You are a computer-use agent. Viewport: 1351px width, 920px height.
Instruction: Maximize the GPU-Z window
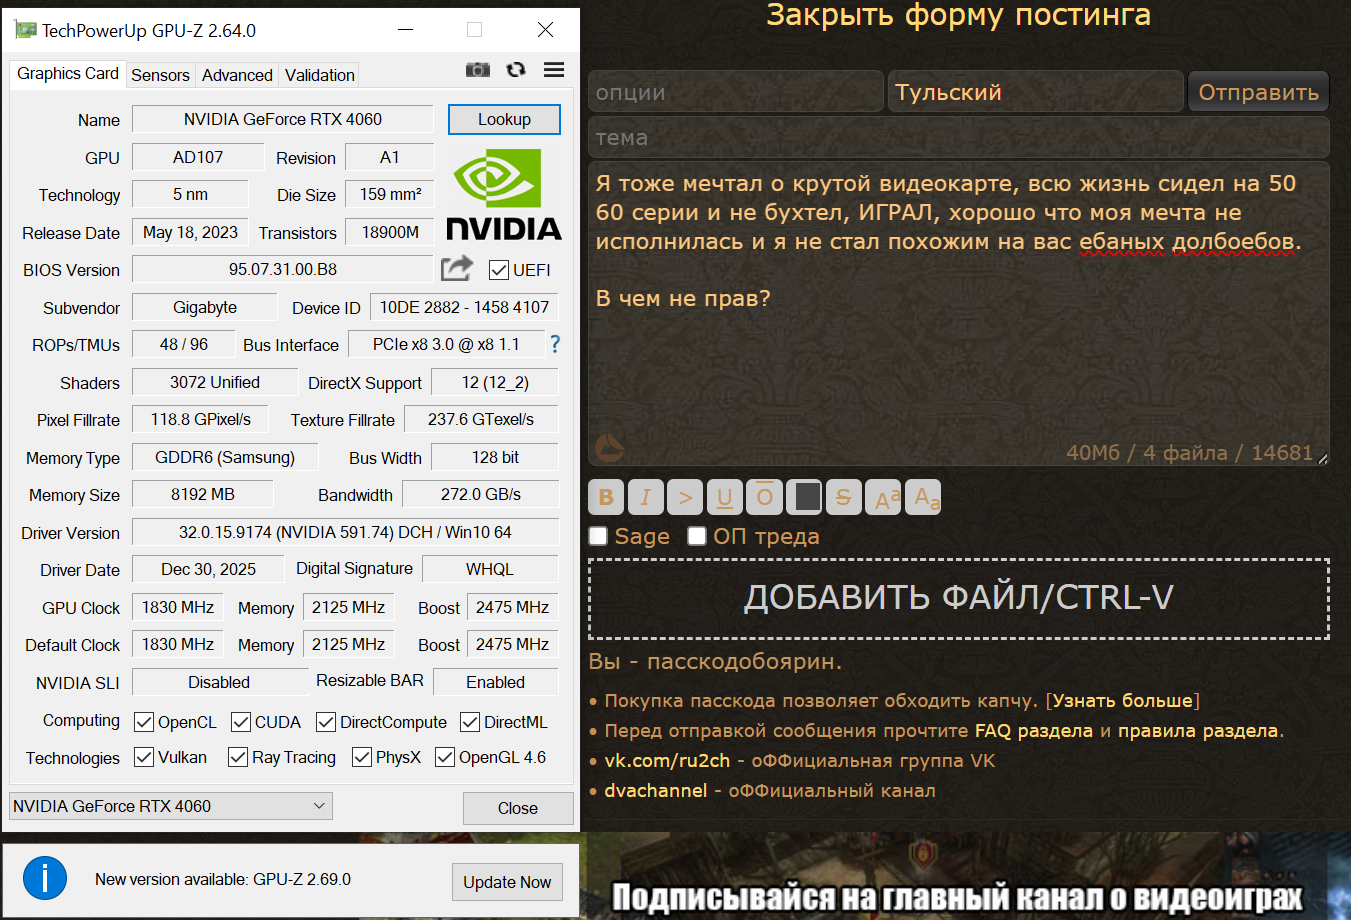[x=474, y=30]
